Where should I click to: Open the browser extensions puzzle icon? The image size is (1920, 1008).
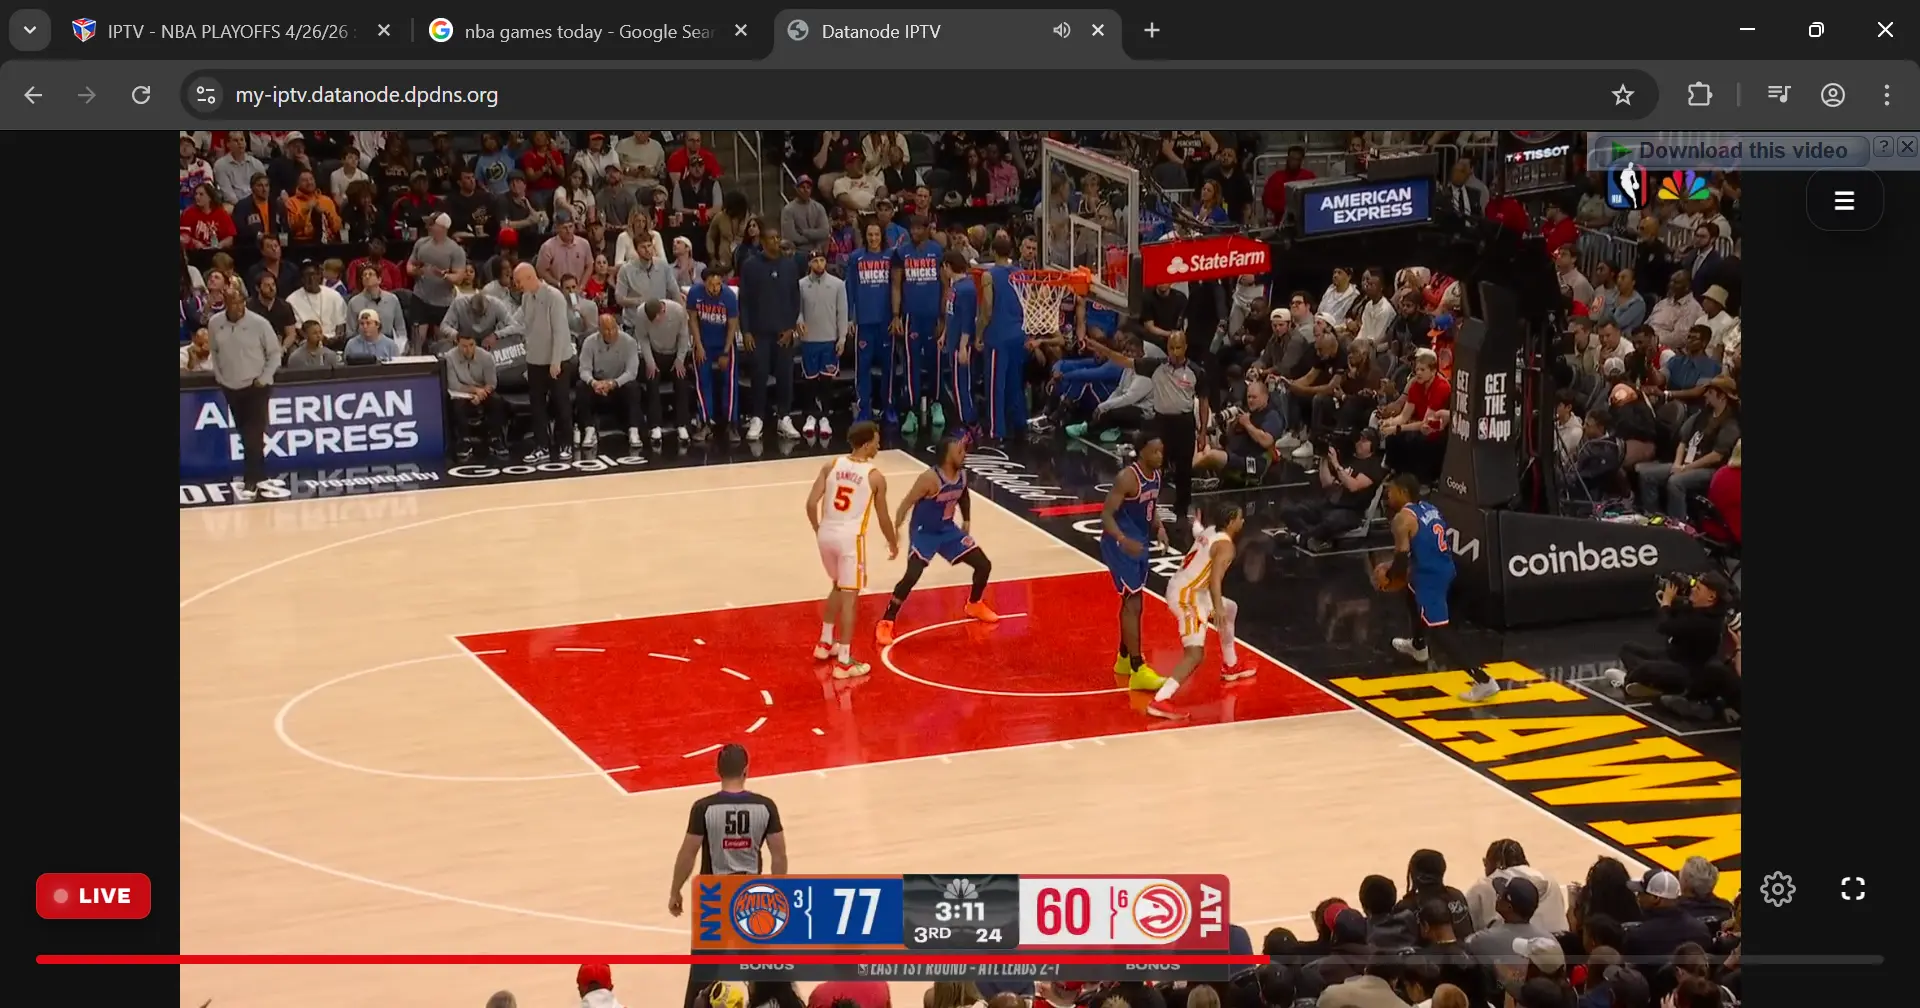(x=1699, y=95)
